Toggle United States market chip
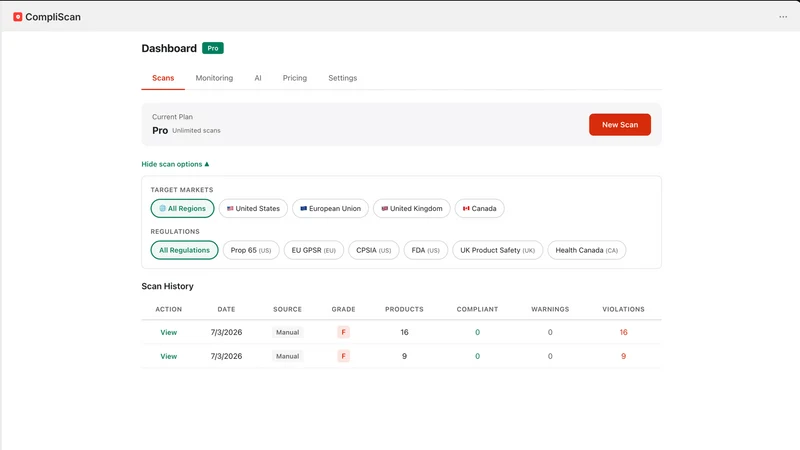The width and height of the screenshot is (800, 450). 253,208
